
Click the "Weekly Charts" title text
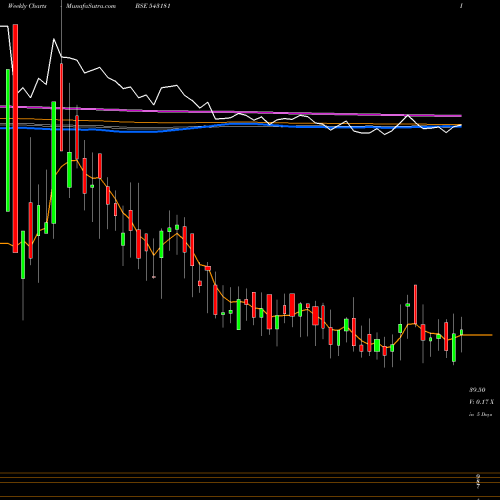(27, 6)
